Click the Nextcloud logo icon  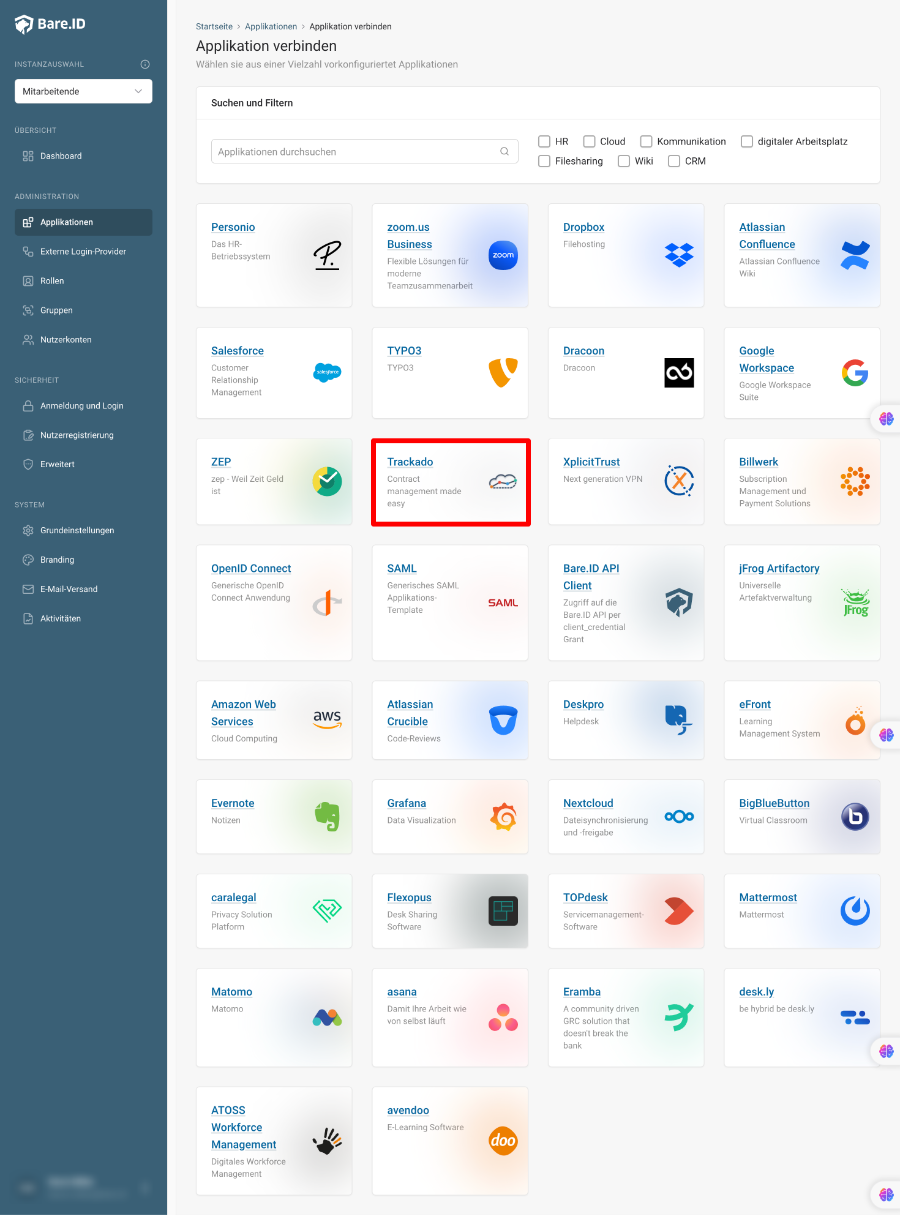[x=679, y=817]
